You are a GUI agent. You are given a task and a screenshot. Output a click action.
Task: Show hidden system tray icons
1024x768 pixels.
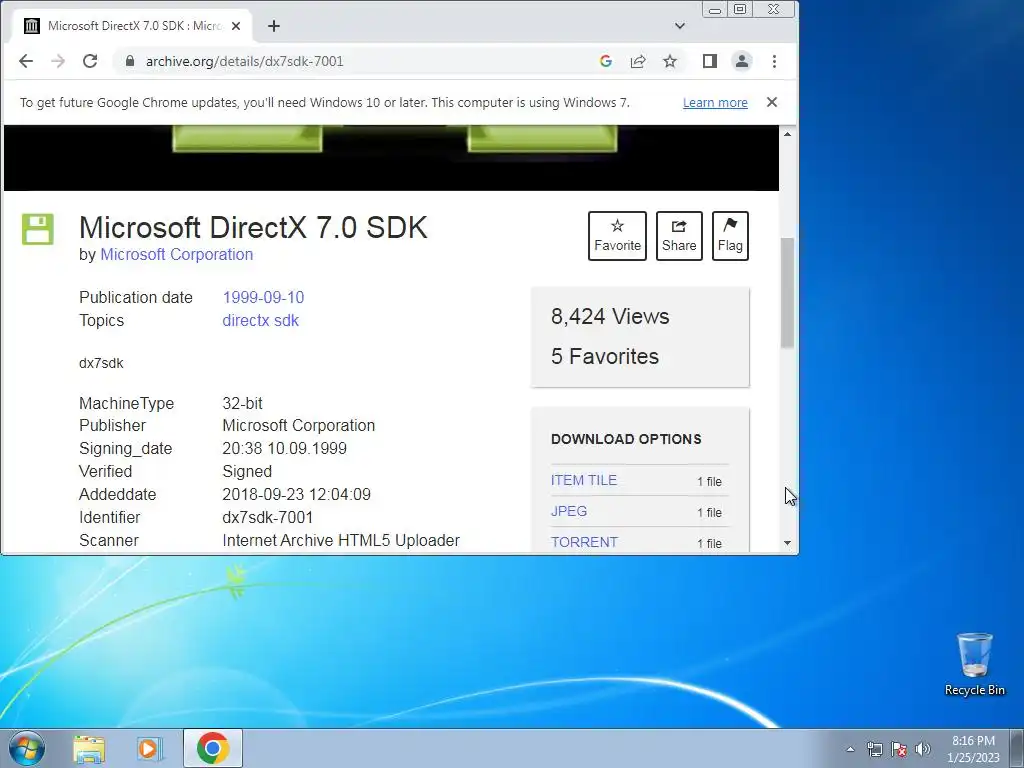click(850, 749)
